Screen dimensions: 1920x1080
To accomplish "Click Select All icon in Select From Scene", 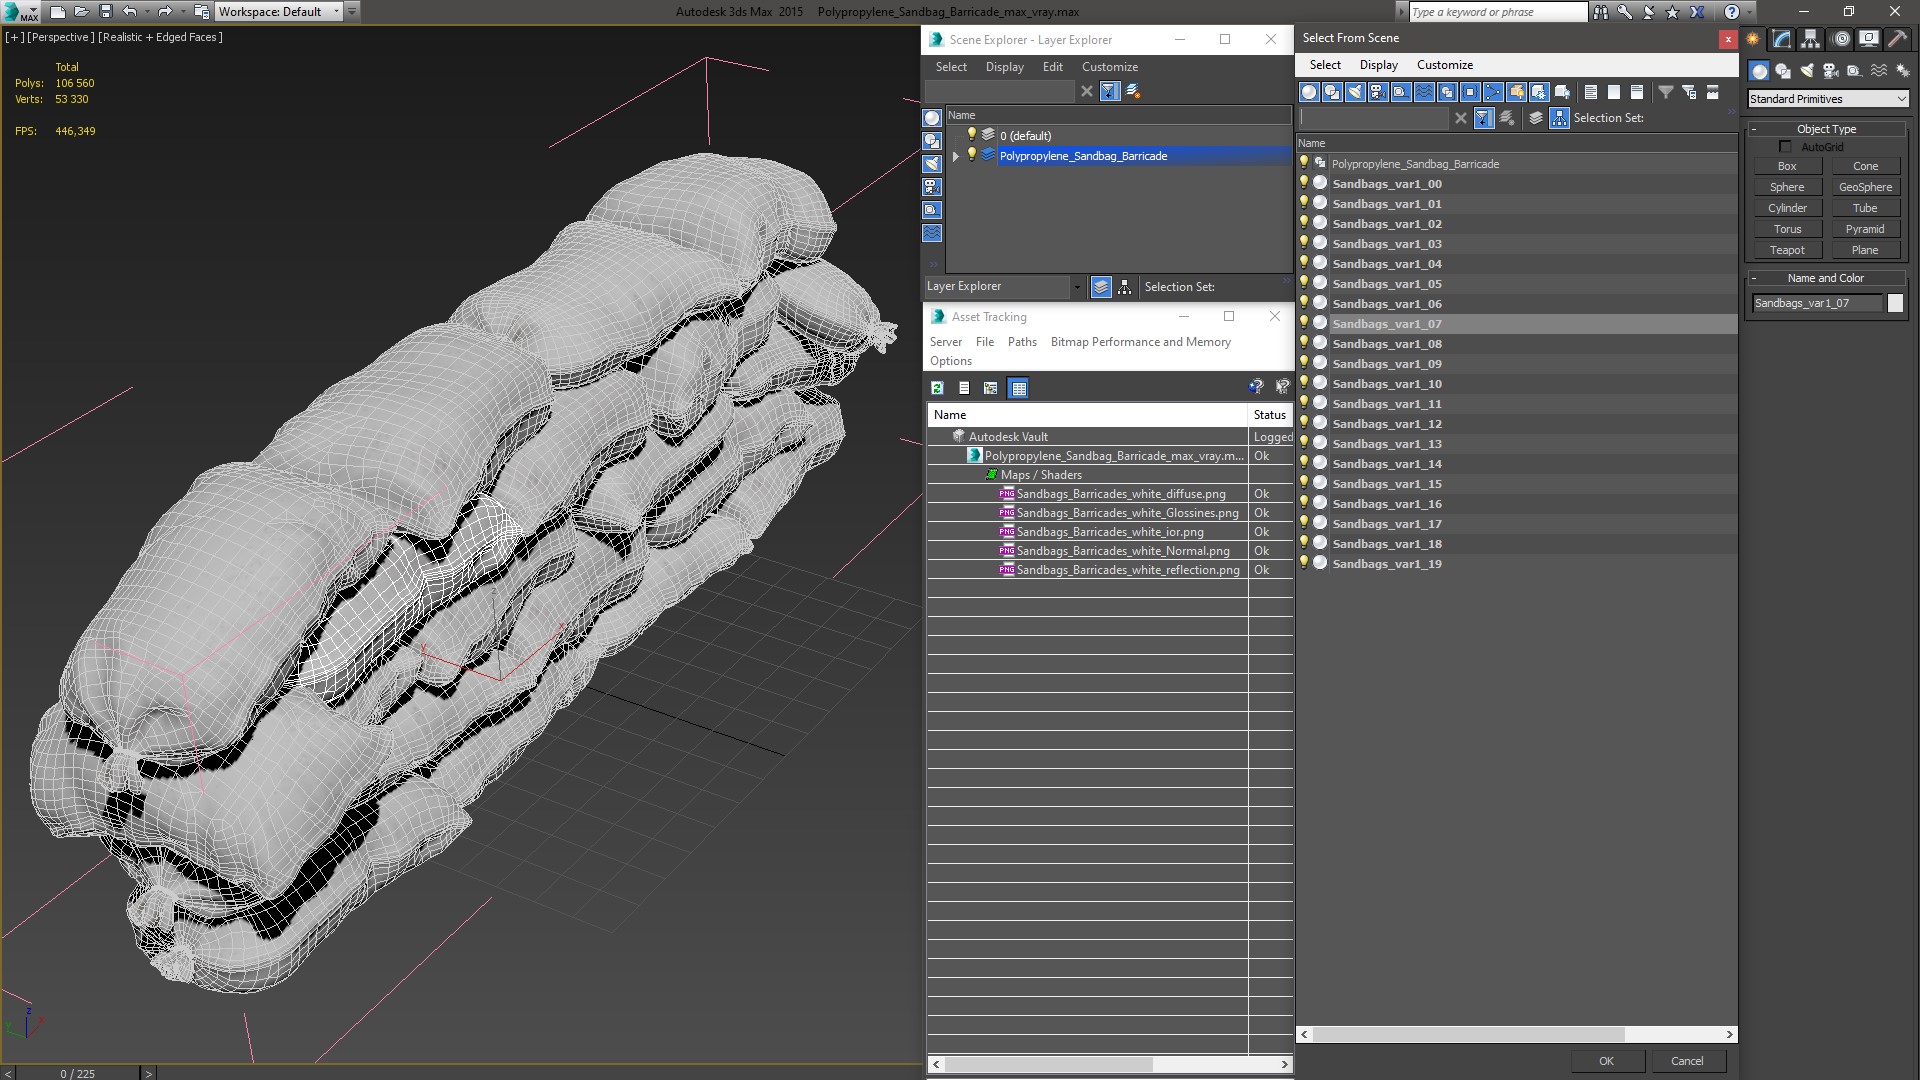I will click(x=1590, y=92).
